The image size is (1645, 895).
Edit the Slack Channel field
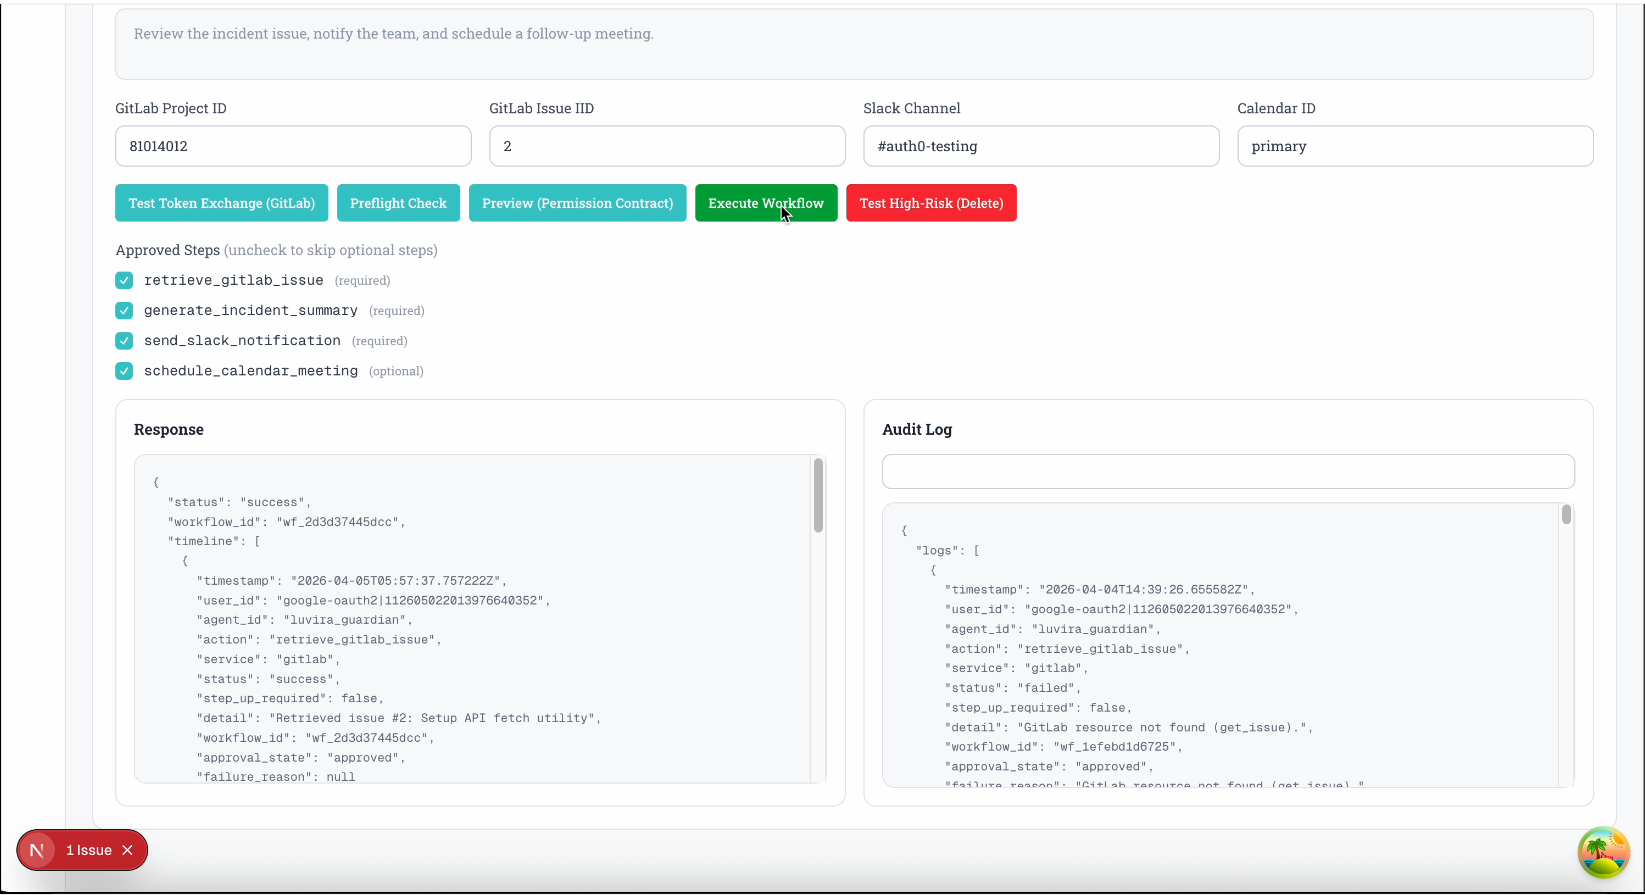(x=1041, y=146)
